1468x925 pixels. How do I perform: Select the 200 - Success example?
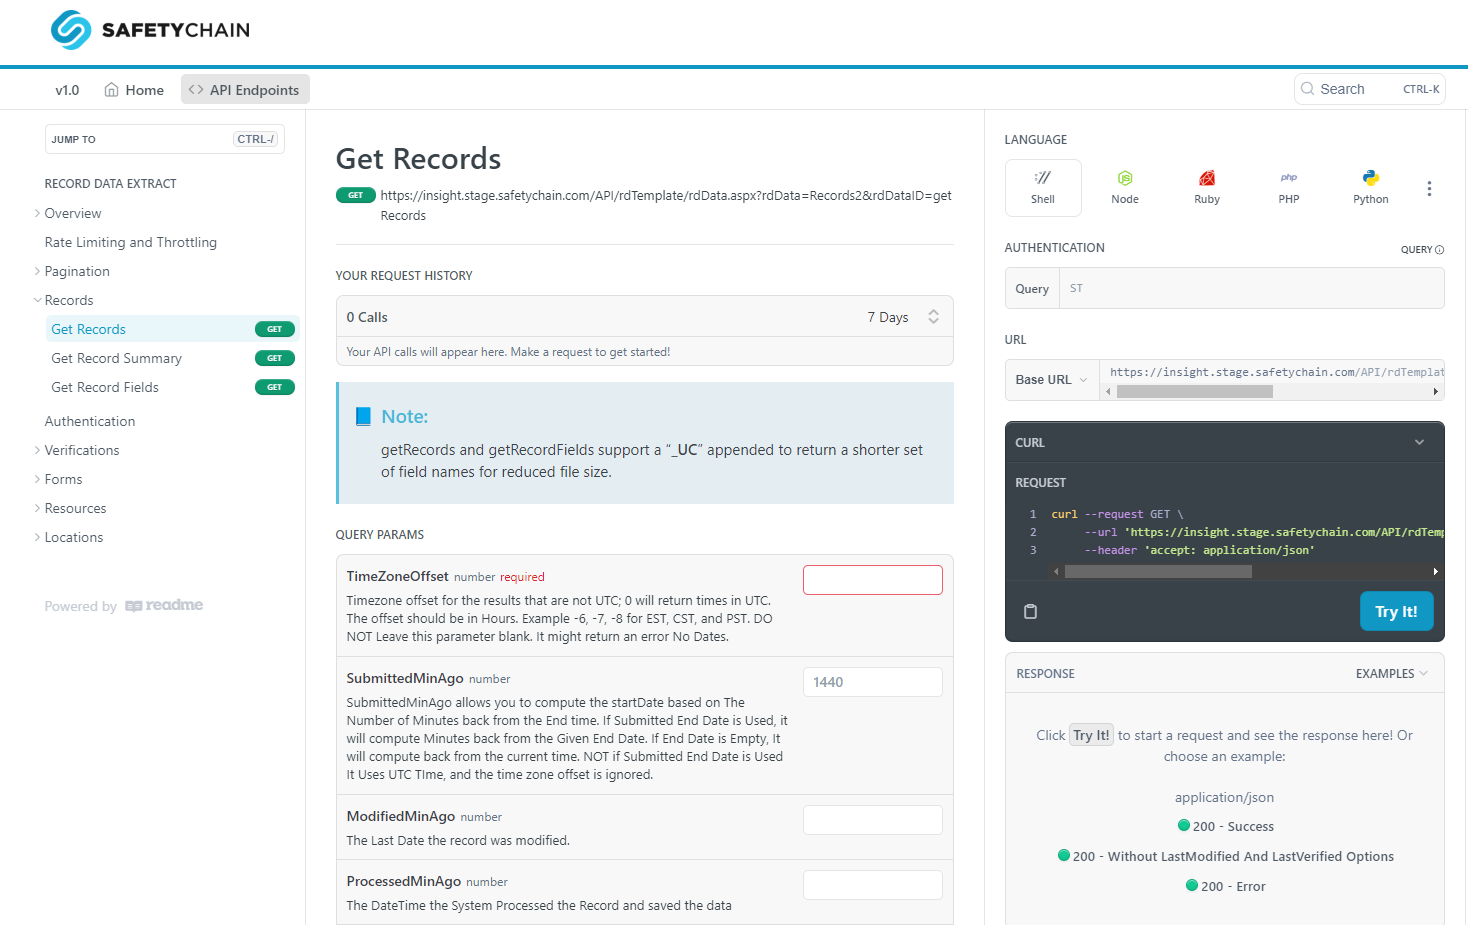click(x=1225, y=826)
